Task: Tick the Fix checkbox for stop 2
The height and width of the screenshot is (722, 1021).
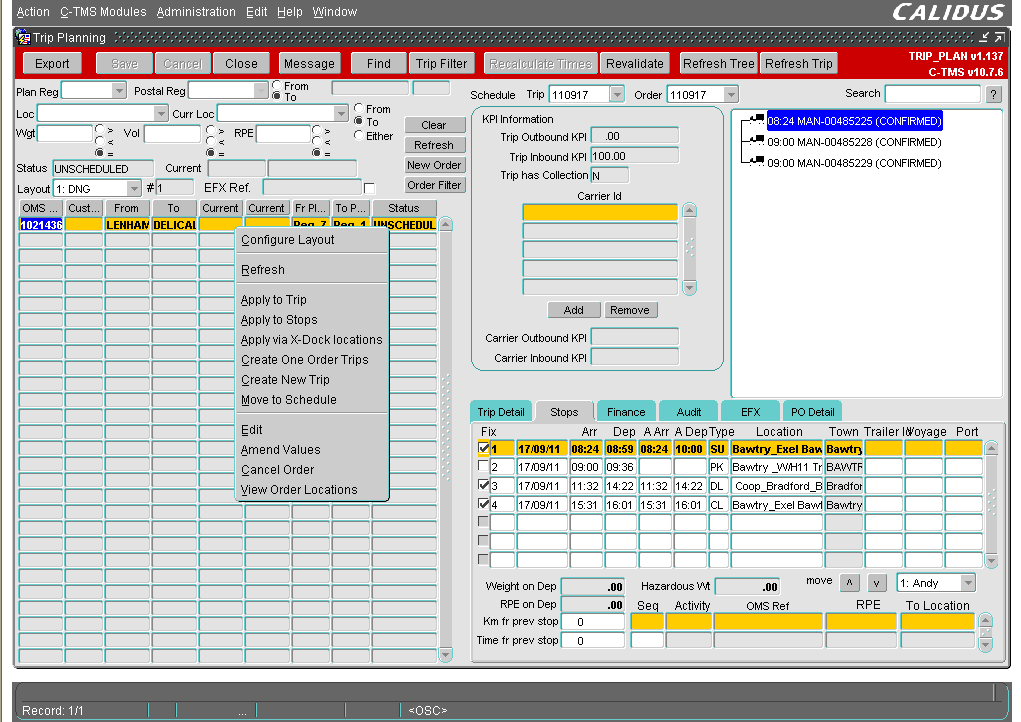Action: point(483,466)
